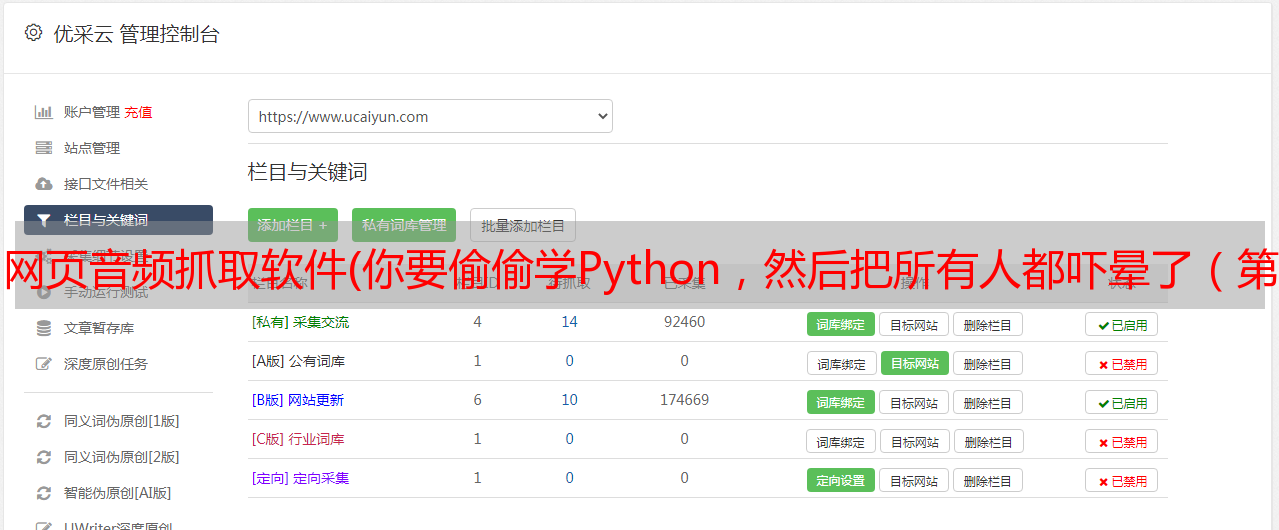Click the gear icon beside 优采云 管理控制台
The height and width of the screenshot is (530, 1279).
(x=33, y=33)
